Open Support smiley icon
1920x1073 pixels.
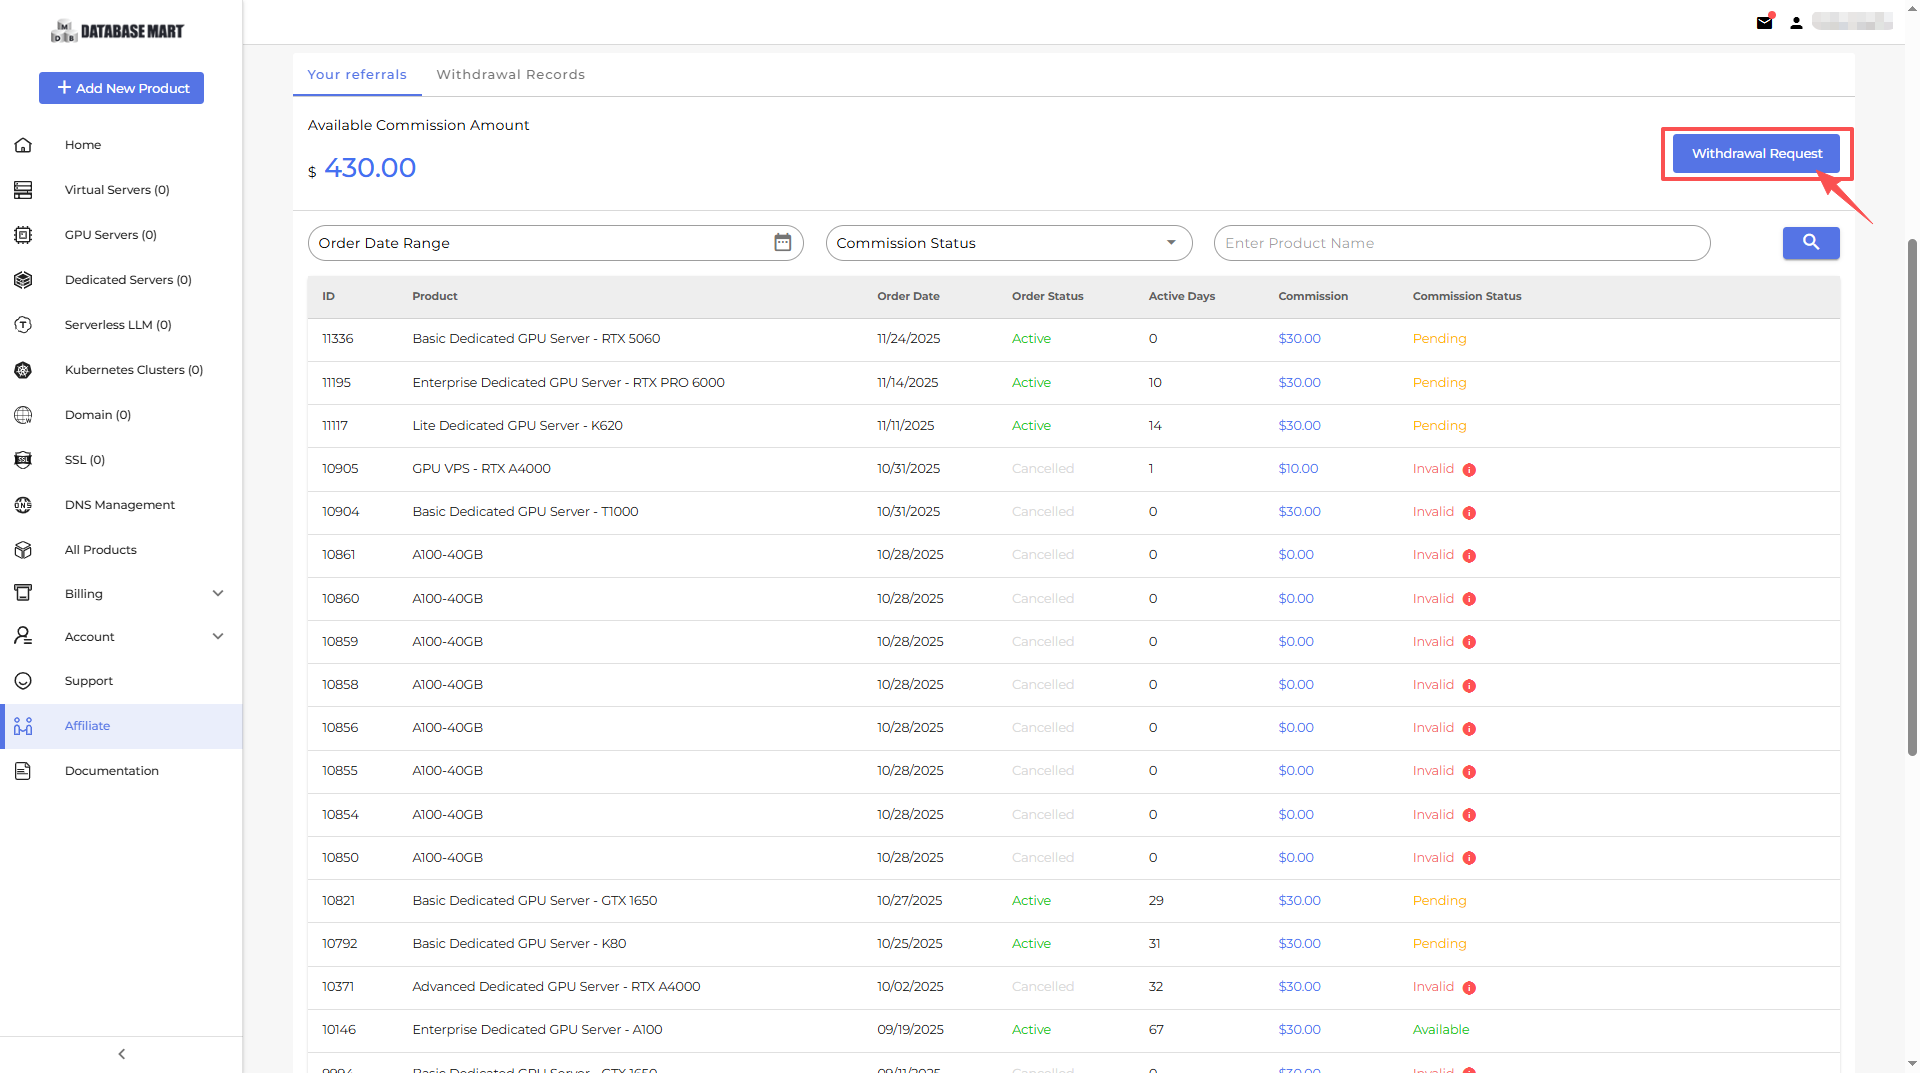[23, 681]
